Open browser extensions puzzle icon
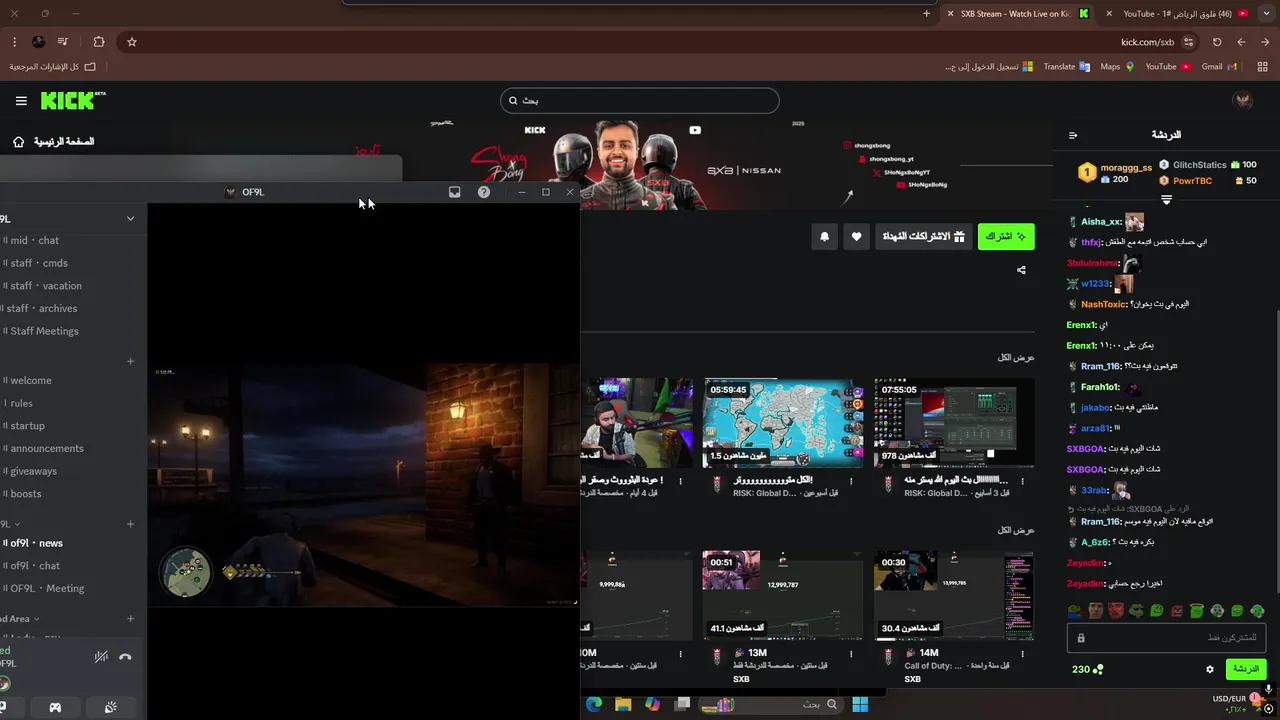 98,42
